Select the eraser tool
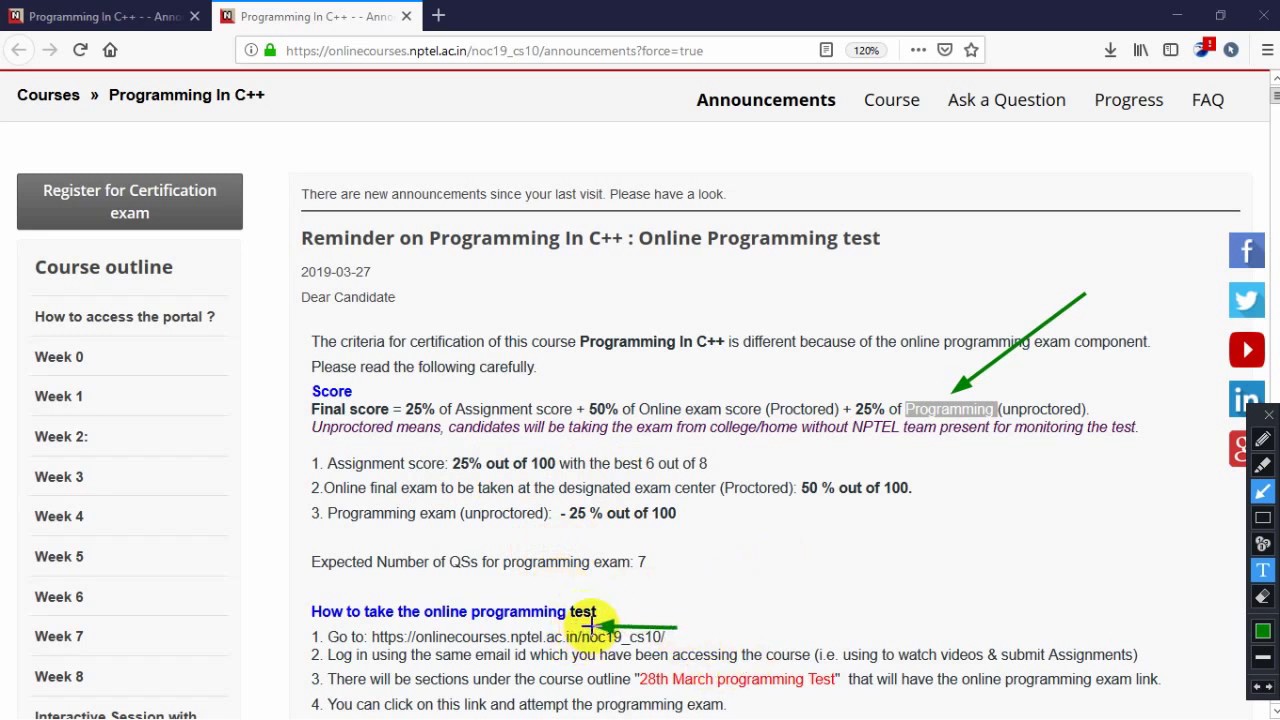The width and height of the screenshot is (1280, 720). (1262, 596)
